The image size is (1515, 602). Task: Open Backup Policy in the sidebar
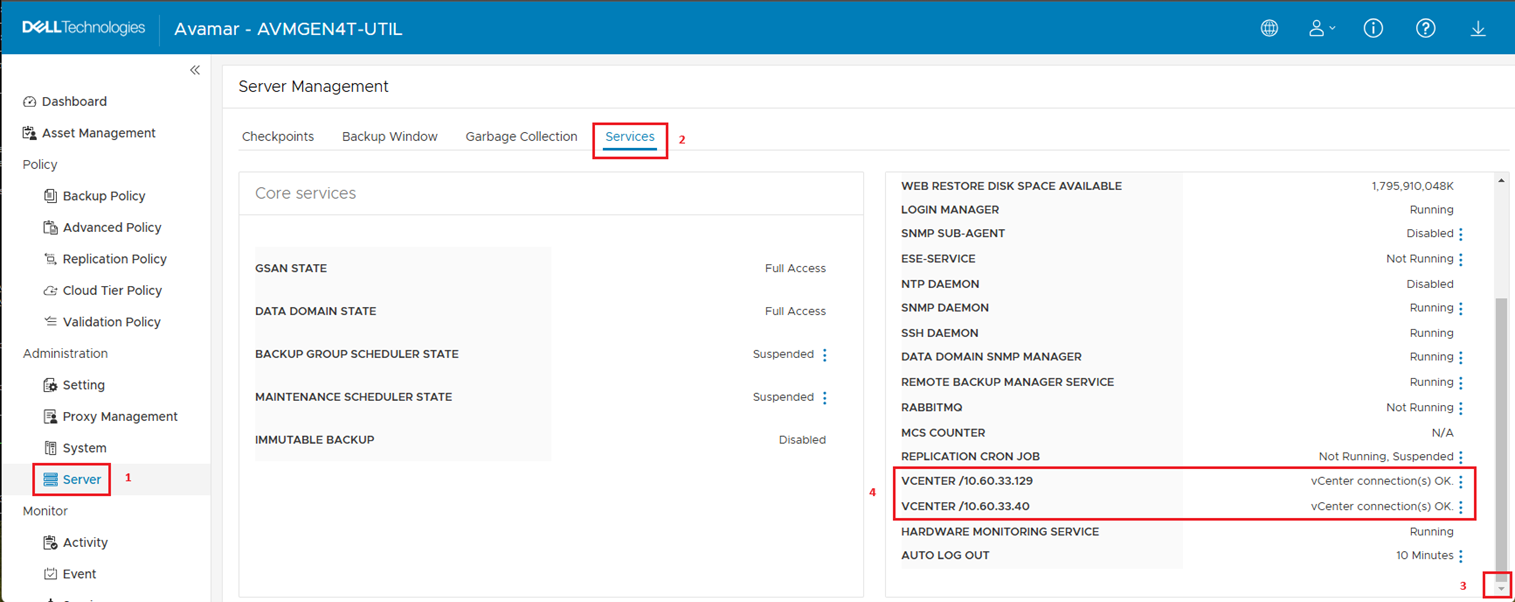click(104, 196)
